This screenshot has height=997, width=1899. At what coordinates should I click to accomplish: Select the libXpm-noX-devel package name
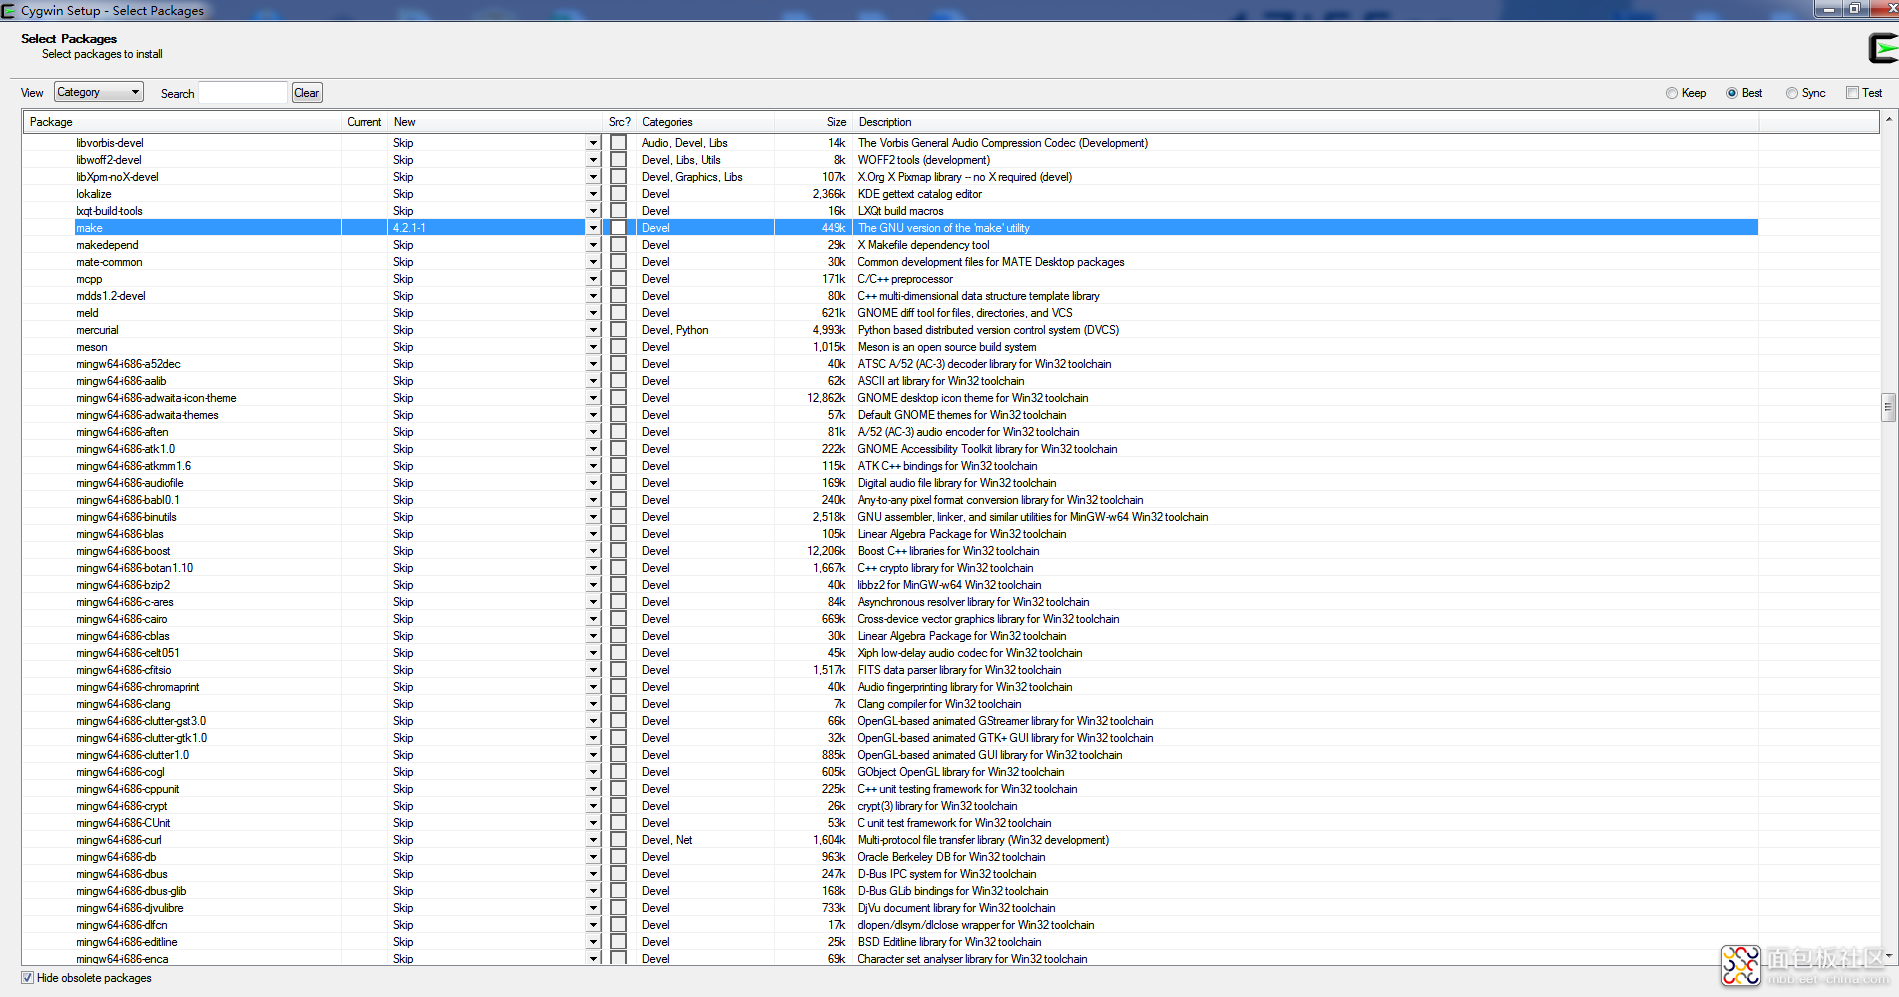pyautogui.click(x=117, y=177)
